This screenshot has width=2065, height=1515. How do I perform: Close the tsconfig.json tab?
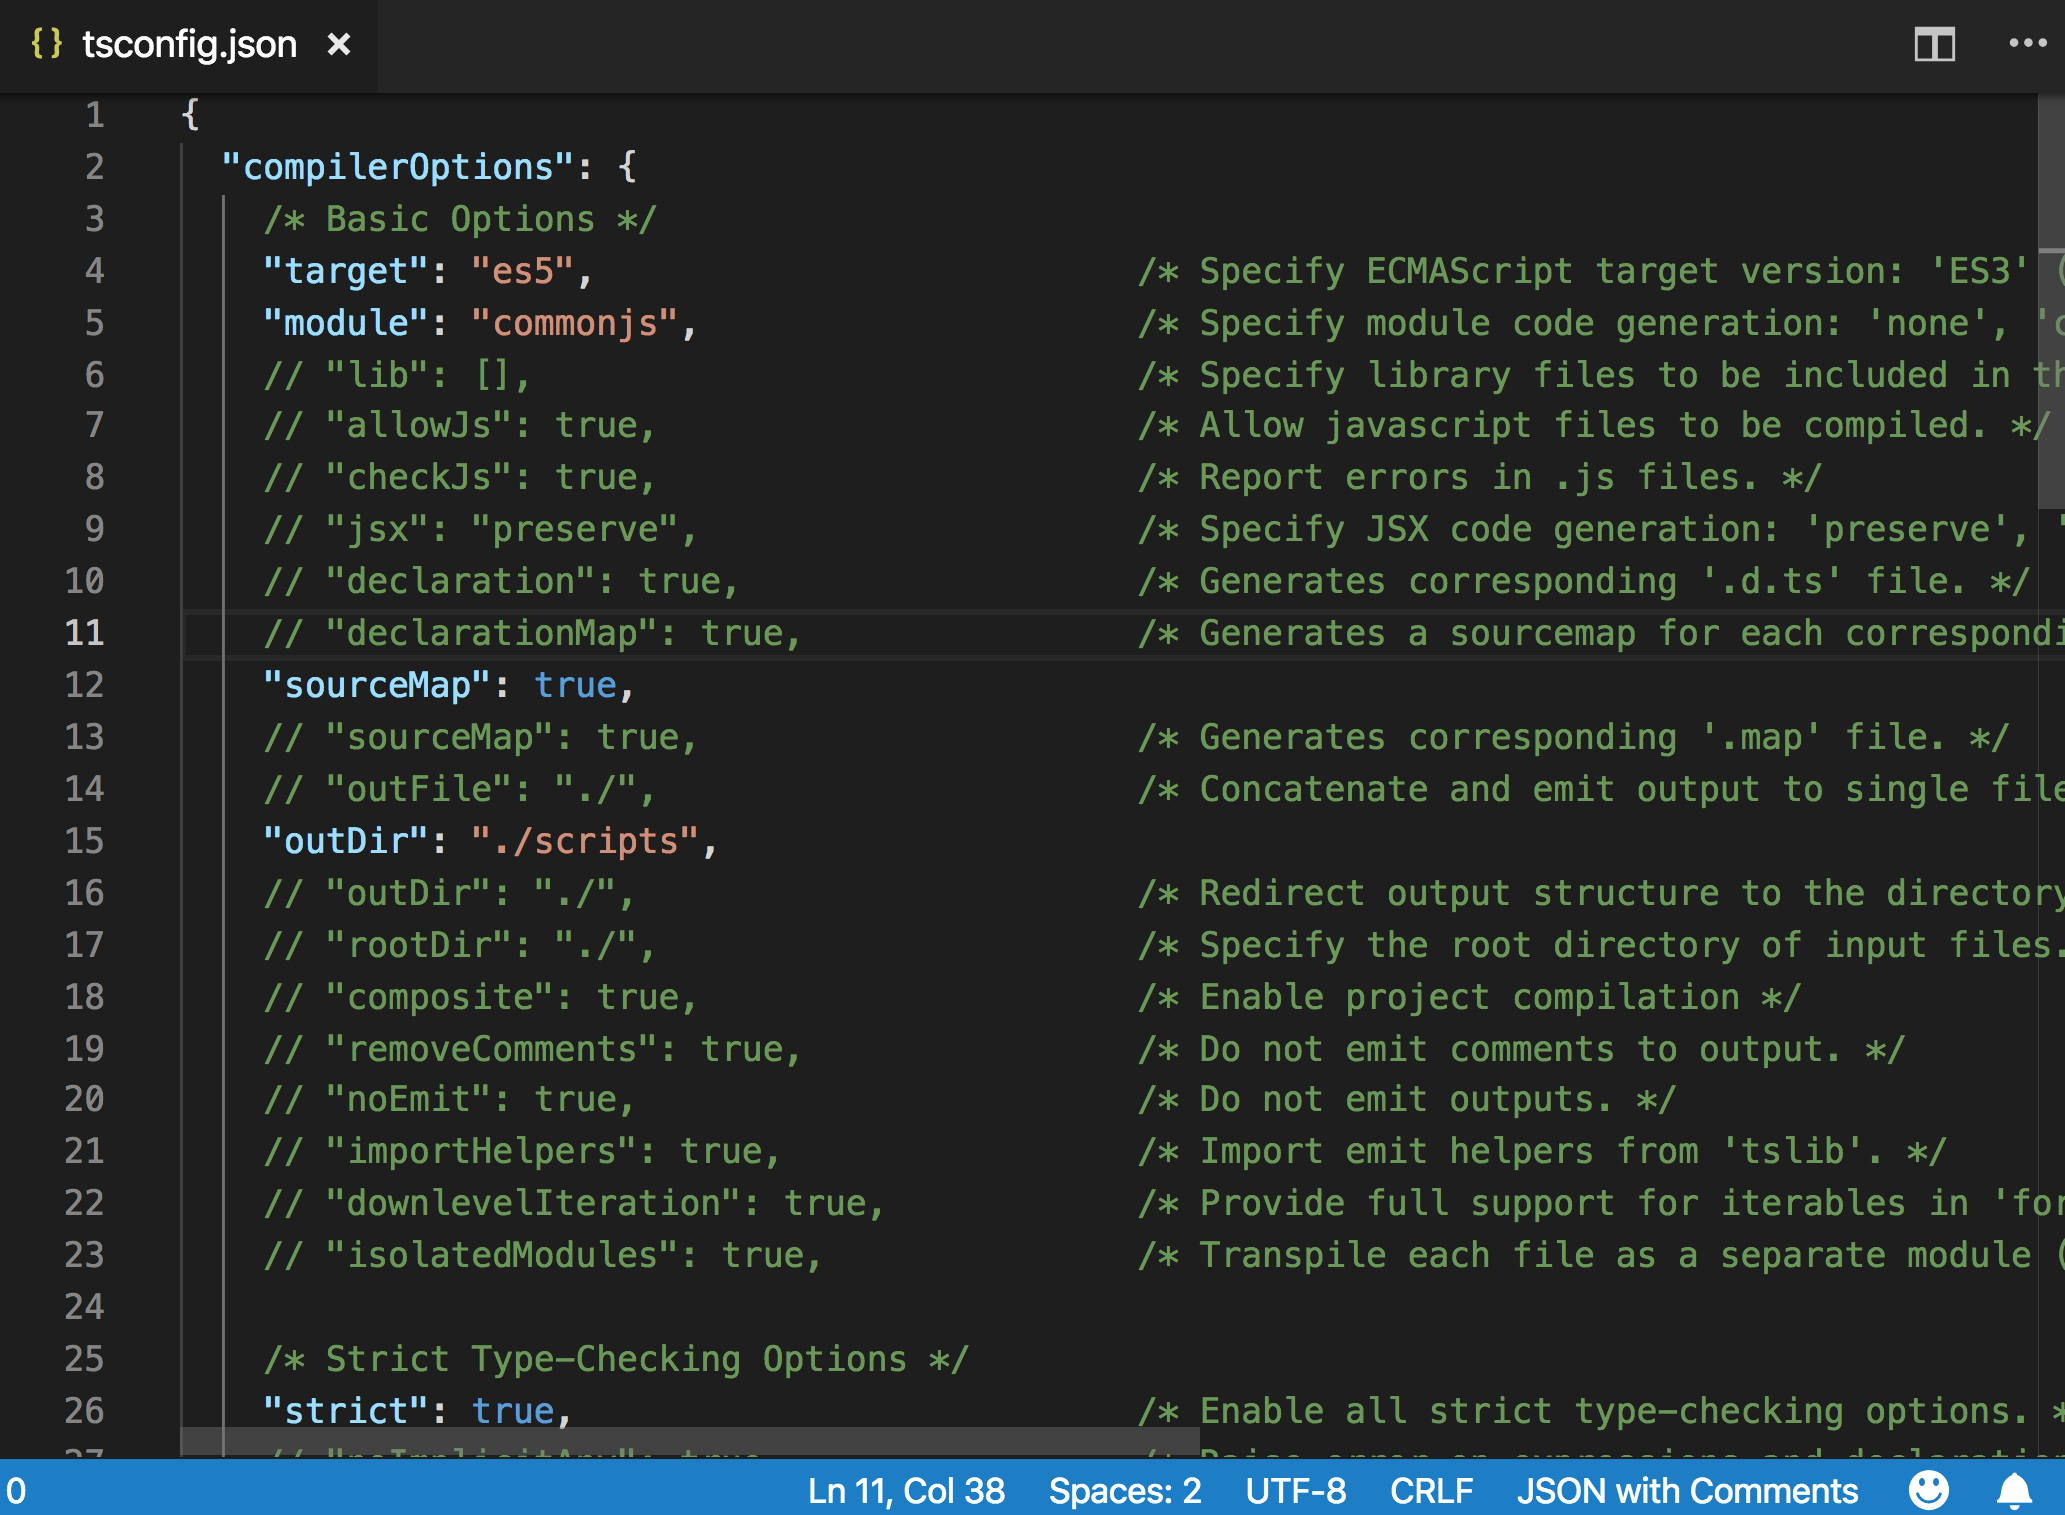tap(339, 45)
